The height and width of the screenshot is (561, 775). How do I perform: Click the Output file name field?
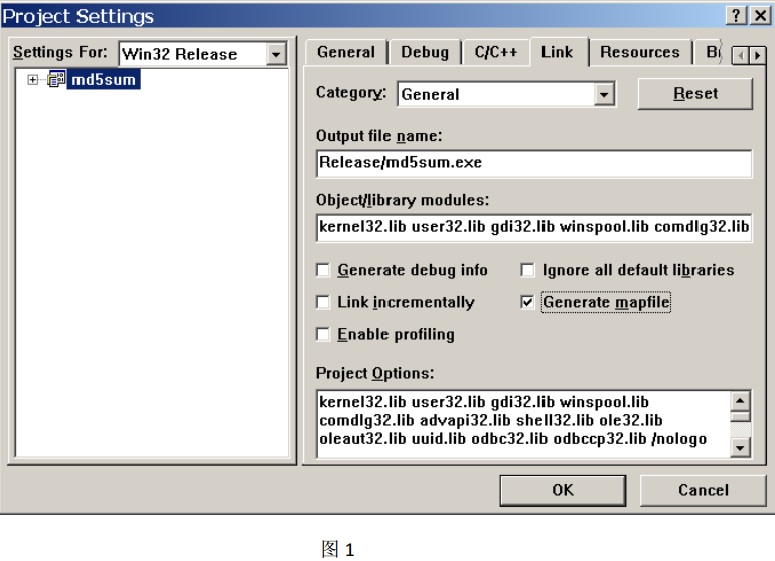(x=532, y=163)
